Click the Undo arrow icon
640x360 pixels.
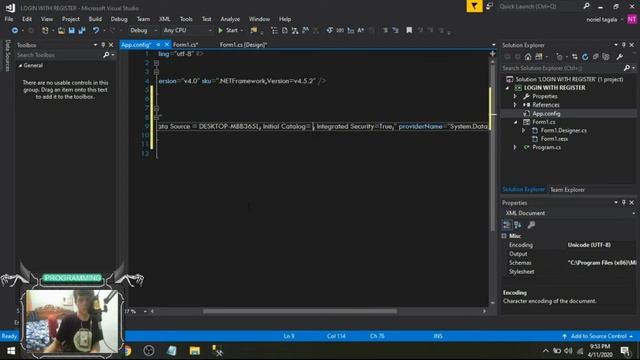coord(96,30)
